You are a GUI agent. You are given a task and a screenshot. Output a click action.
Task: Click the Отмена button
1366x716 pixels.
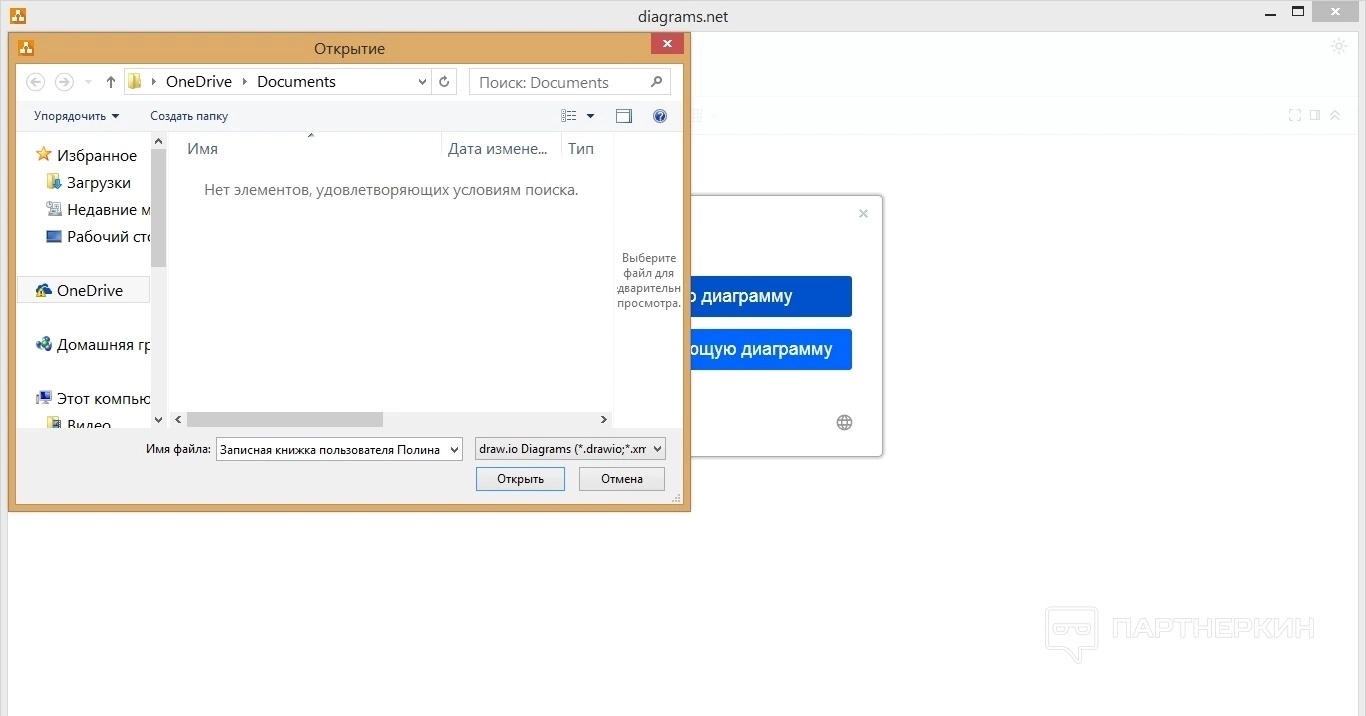click(x=622, y=479)
